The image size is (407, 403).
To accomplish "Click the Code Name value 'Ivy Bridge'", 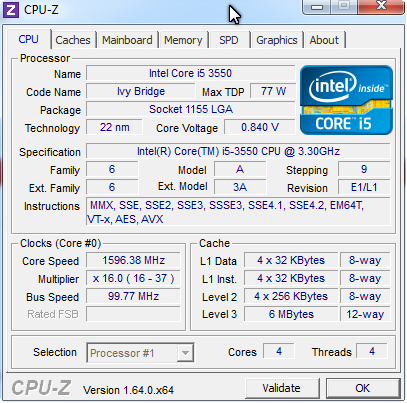I will pos(141,91).
